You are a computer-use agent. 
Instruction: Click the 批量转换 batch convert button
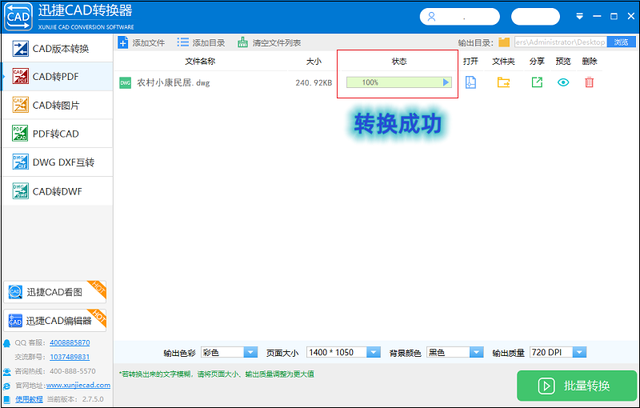tap(576, 386)
